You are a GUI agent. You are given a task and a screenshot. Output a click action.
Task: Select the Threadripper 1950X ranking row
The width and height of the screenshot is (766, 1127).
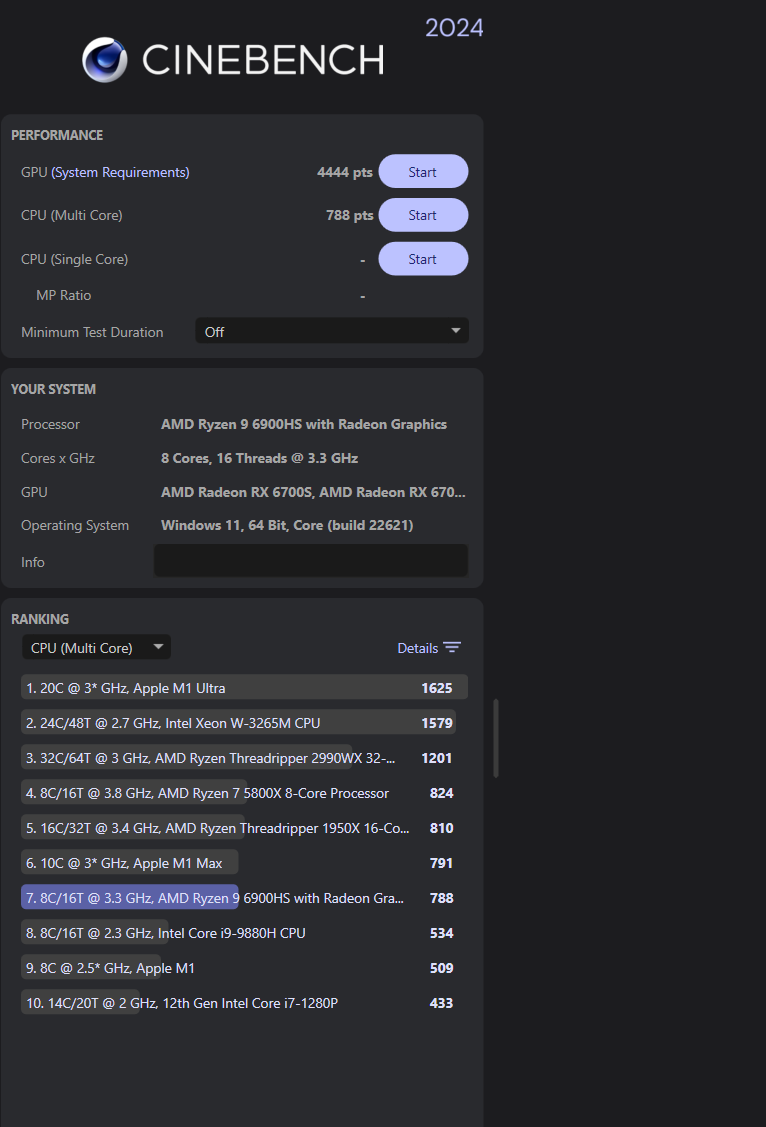[x=244, y=828]
